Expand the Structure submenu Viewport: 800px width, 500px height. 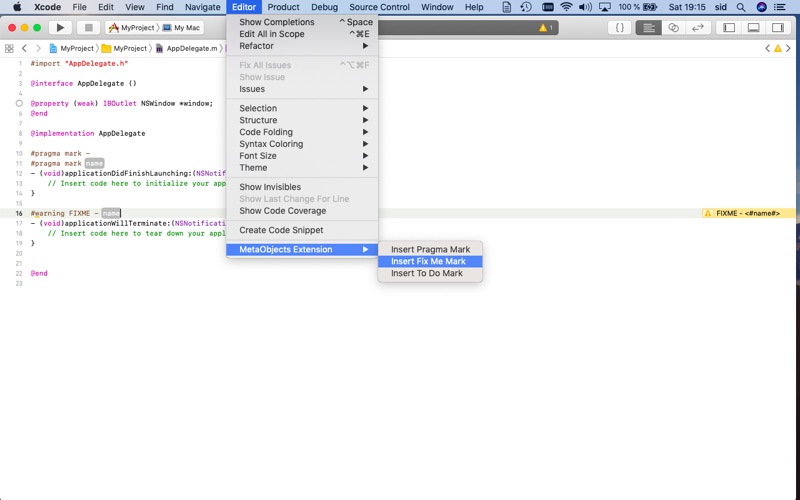(x=302, y=120)
